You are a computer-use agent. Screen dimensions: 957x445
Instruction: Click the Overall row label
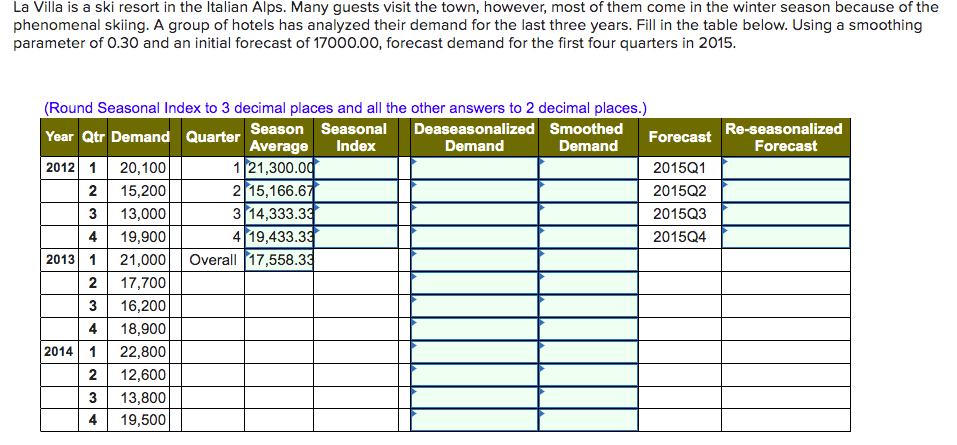(x=212, y=260)
